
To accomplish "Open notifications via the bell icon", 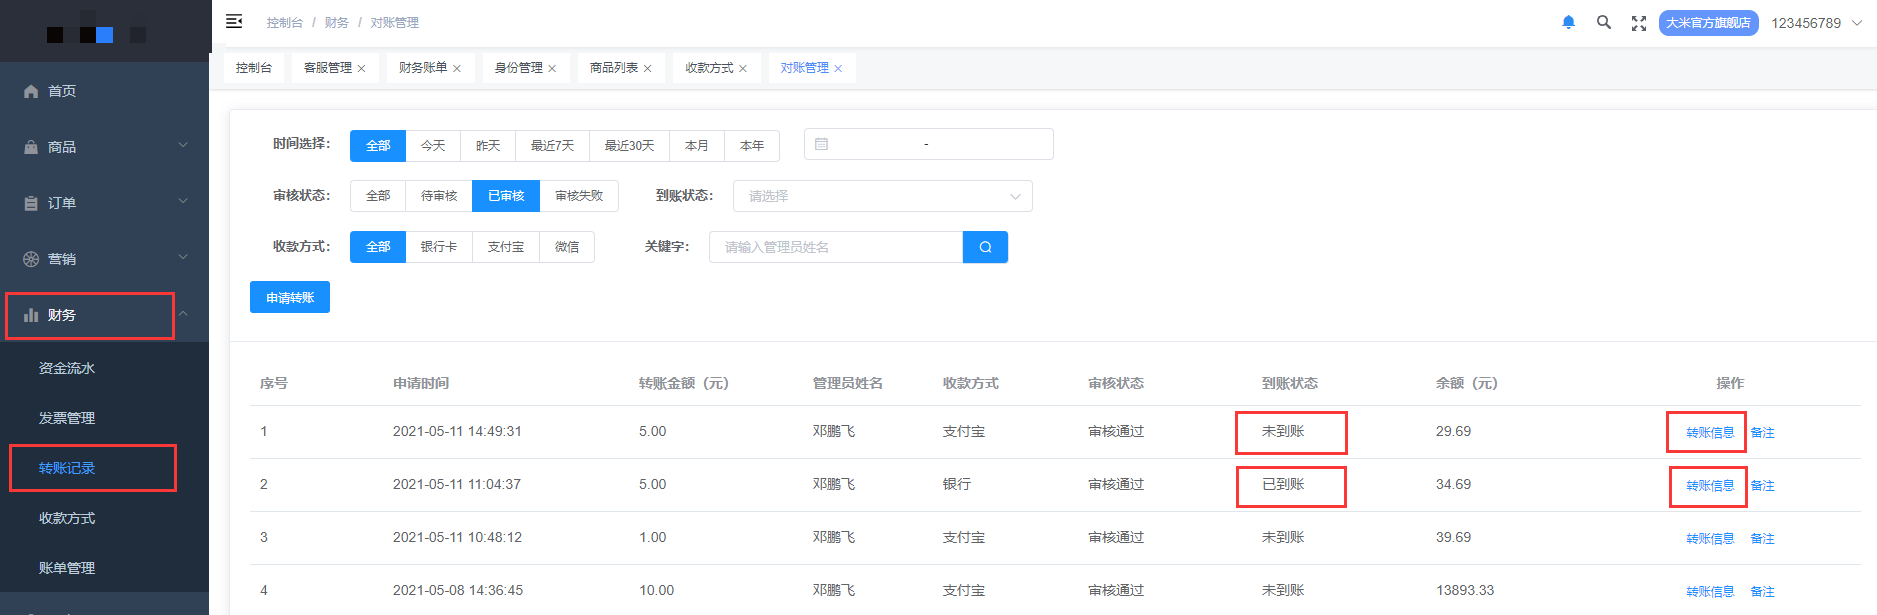I will point(1569,22).
